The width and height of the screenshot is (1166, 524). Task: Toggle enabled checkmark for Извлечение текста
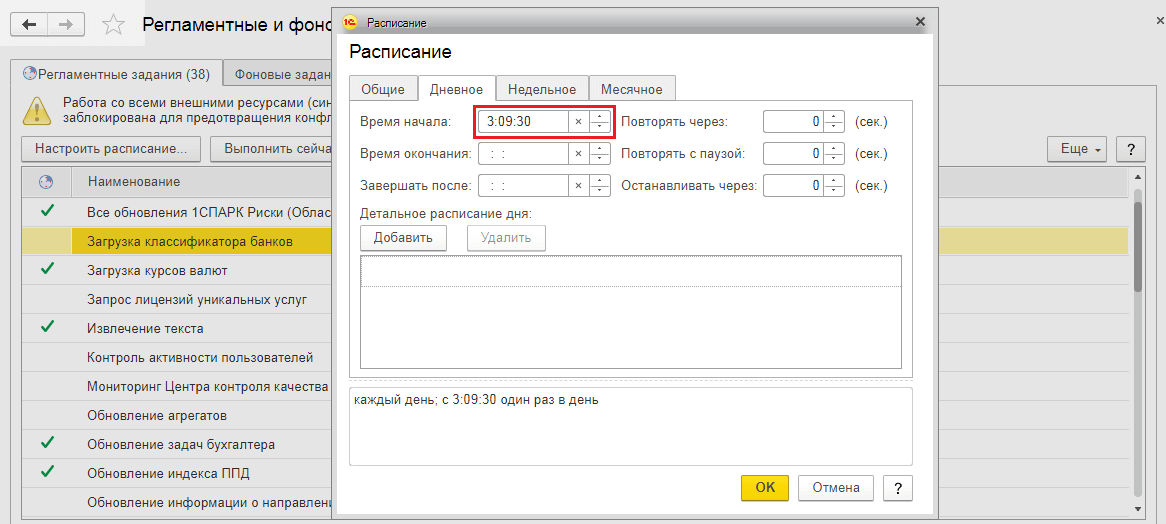tap(46, 327)
